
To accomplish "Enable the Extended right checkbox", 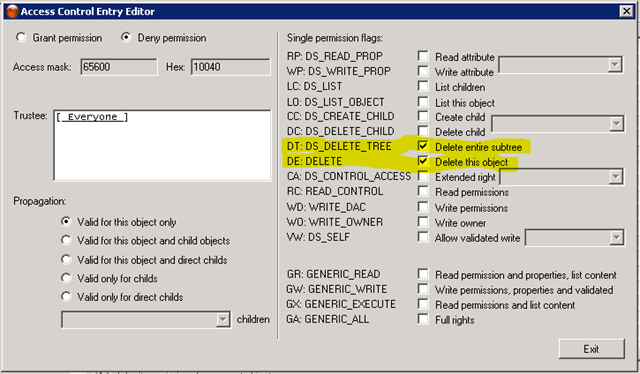I will 423,176.
